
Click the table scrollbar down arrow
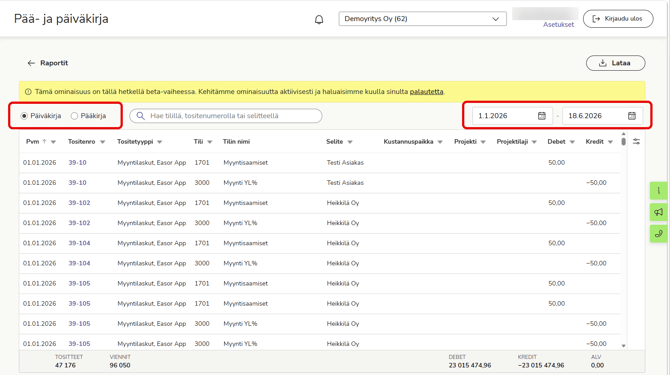623,346
